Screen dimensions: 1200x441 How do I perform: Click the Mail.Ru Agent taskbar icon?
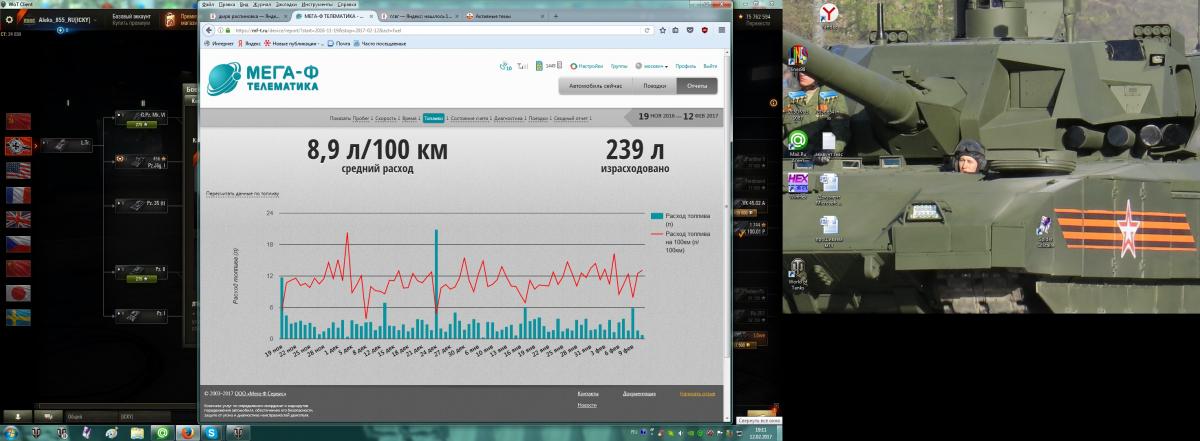[162, 432]
